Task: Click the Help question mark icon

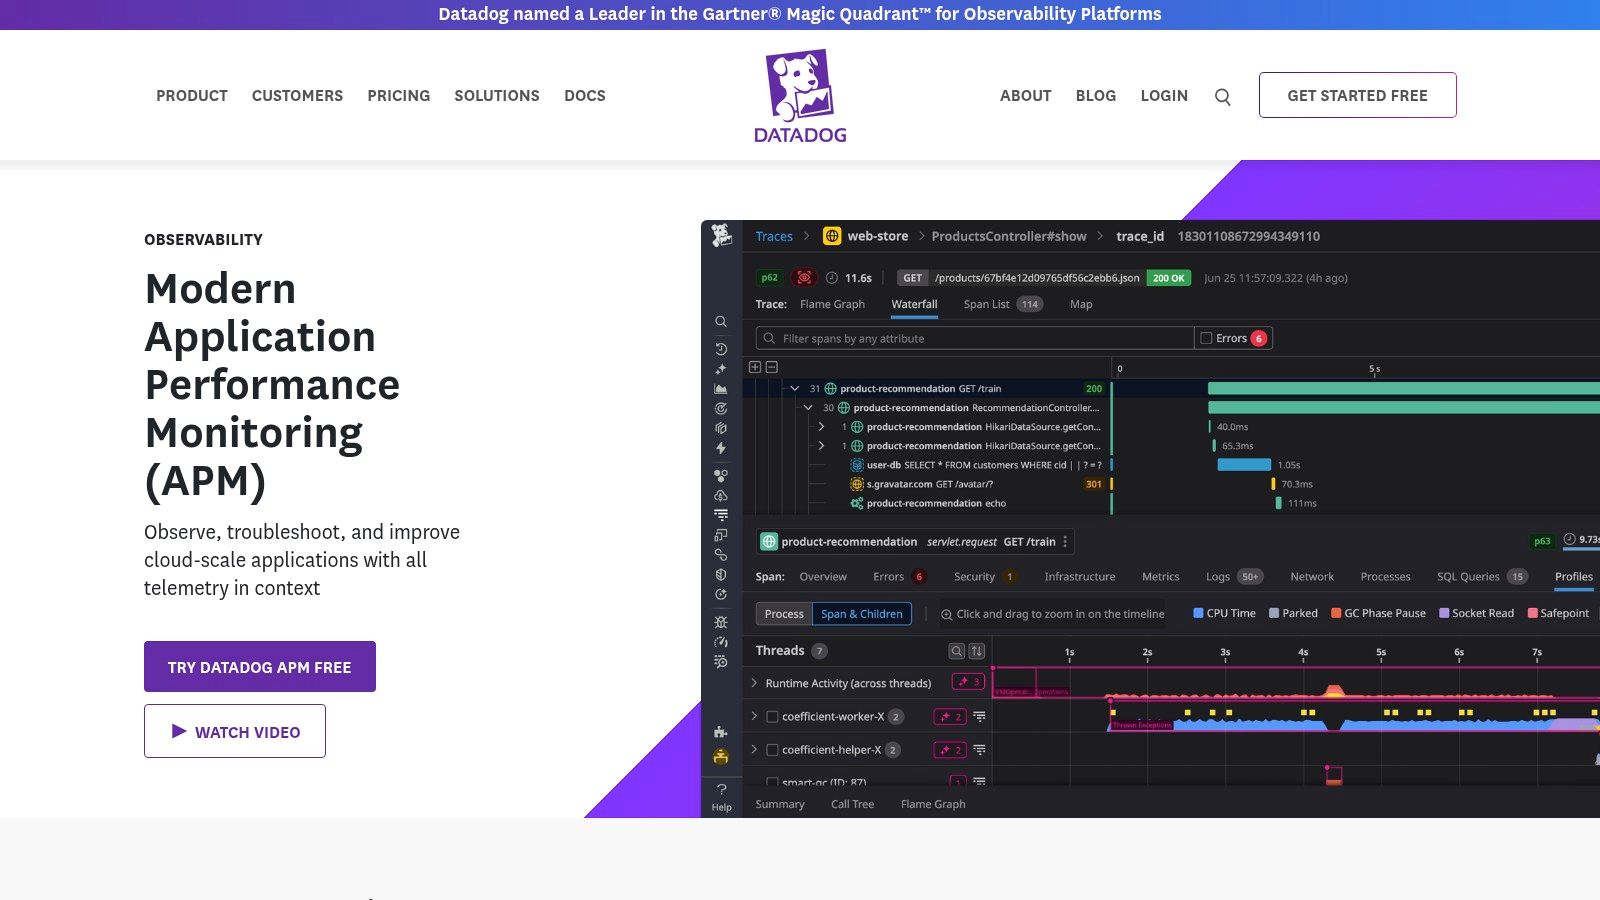Action: (721, 789)
